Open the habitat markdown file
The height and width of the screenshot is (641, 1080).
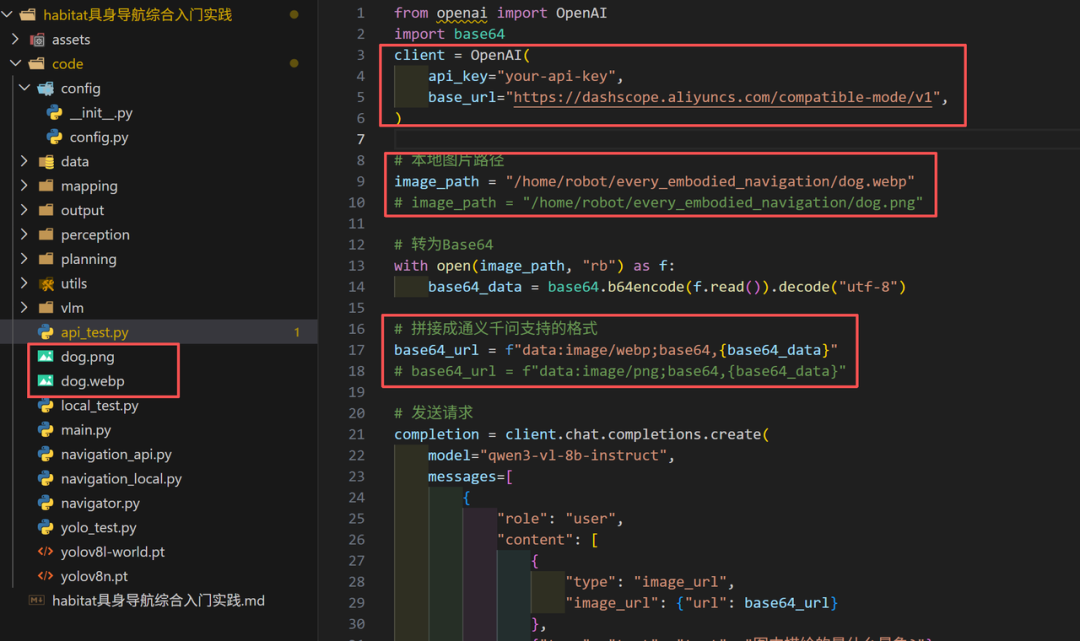click(x=158, y=600)
